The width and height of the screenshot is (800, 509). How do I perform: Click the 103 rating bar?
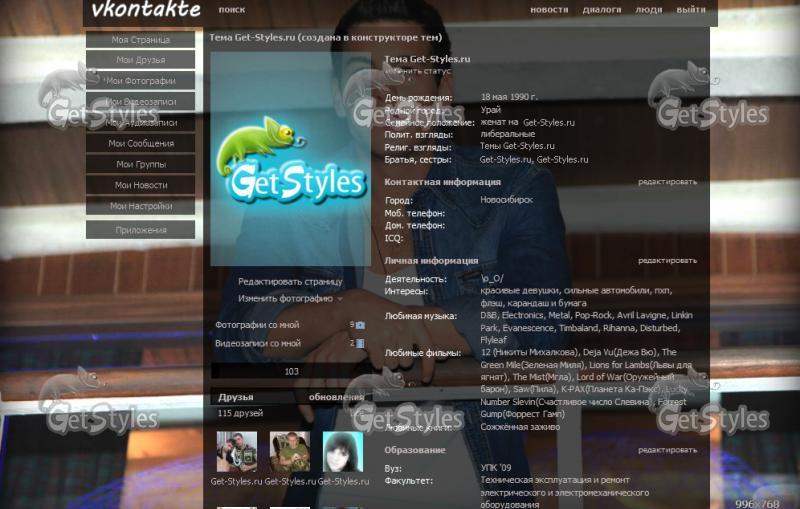pyautogui.click(x=291, y=371)
